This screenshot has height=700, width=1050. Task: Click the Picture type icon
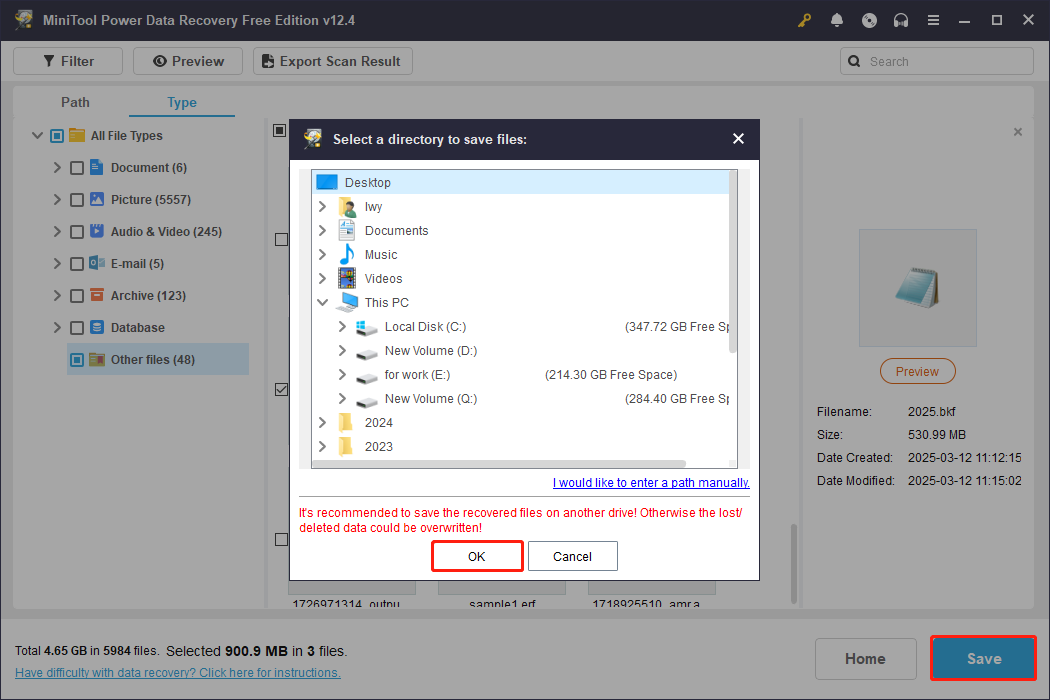pyautogui.click(x=97, y=199)
